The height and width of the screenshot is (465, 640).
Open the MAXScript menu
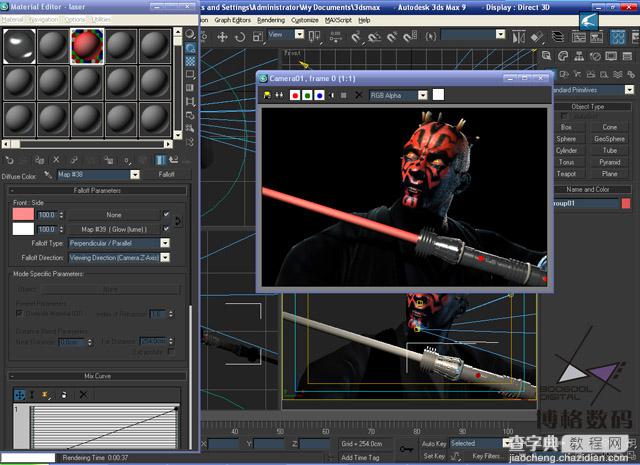coord(338,20)
